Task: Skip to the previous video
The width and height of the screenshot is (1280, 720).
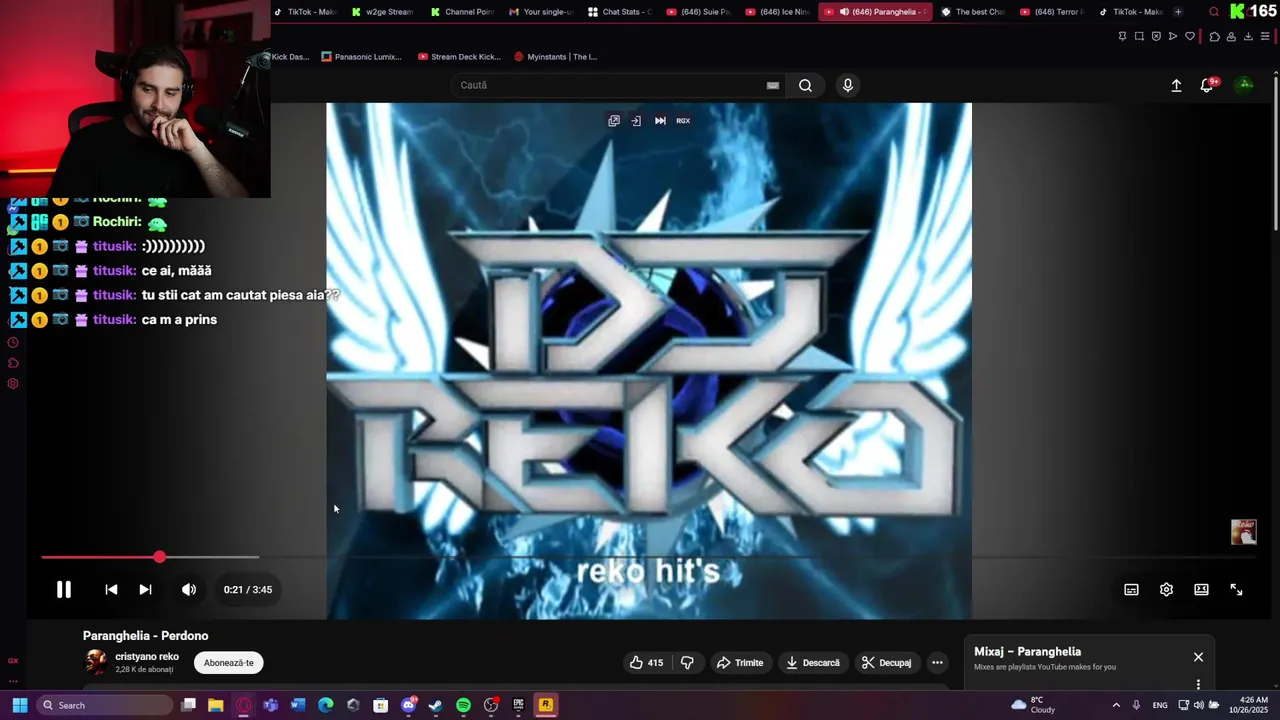Action: click(x=111, y=590)
